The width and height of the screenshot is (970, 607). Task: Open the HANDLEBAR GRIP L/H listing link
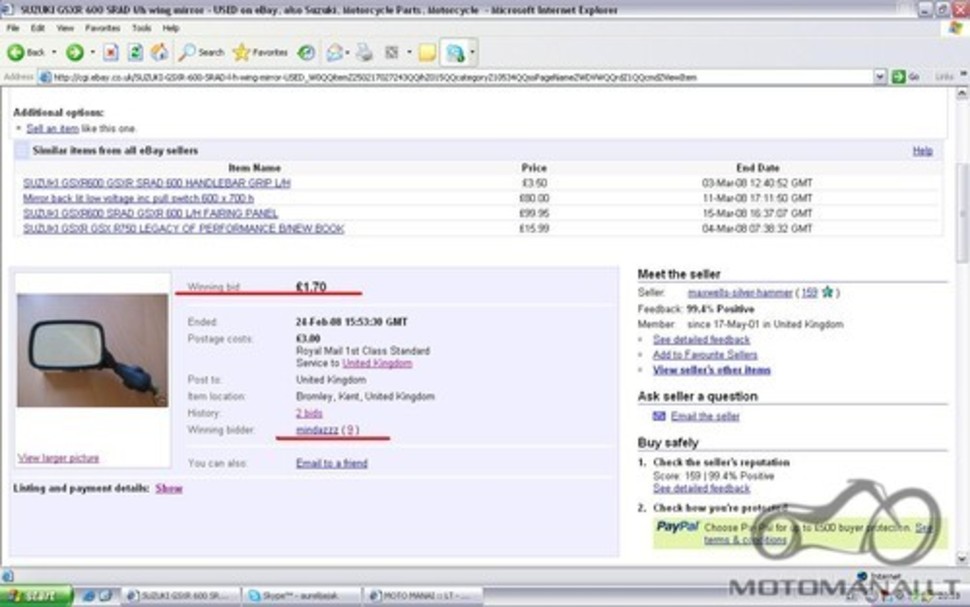[157, 183]
